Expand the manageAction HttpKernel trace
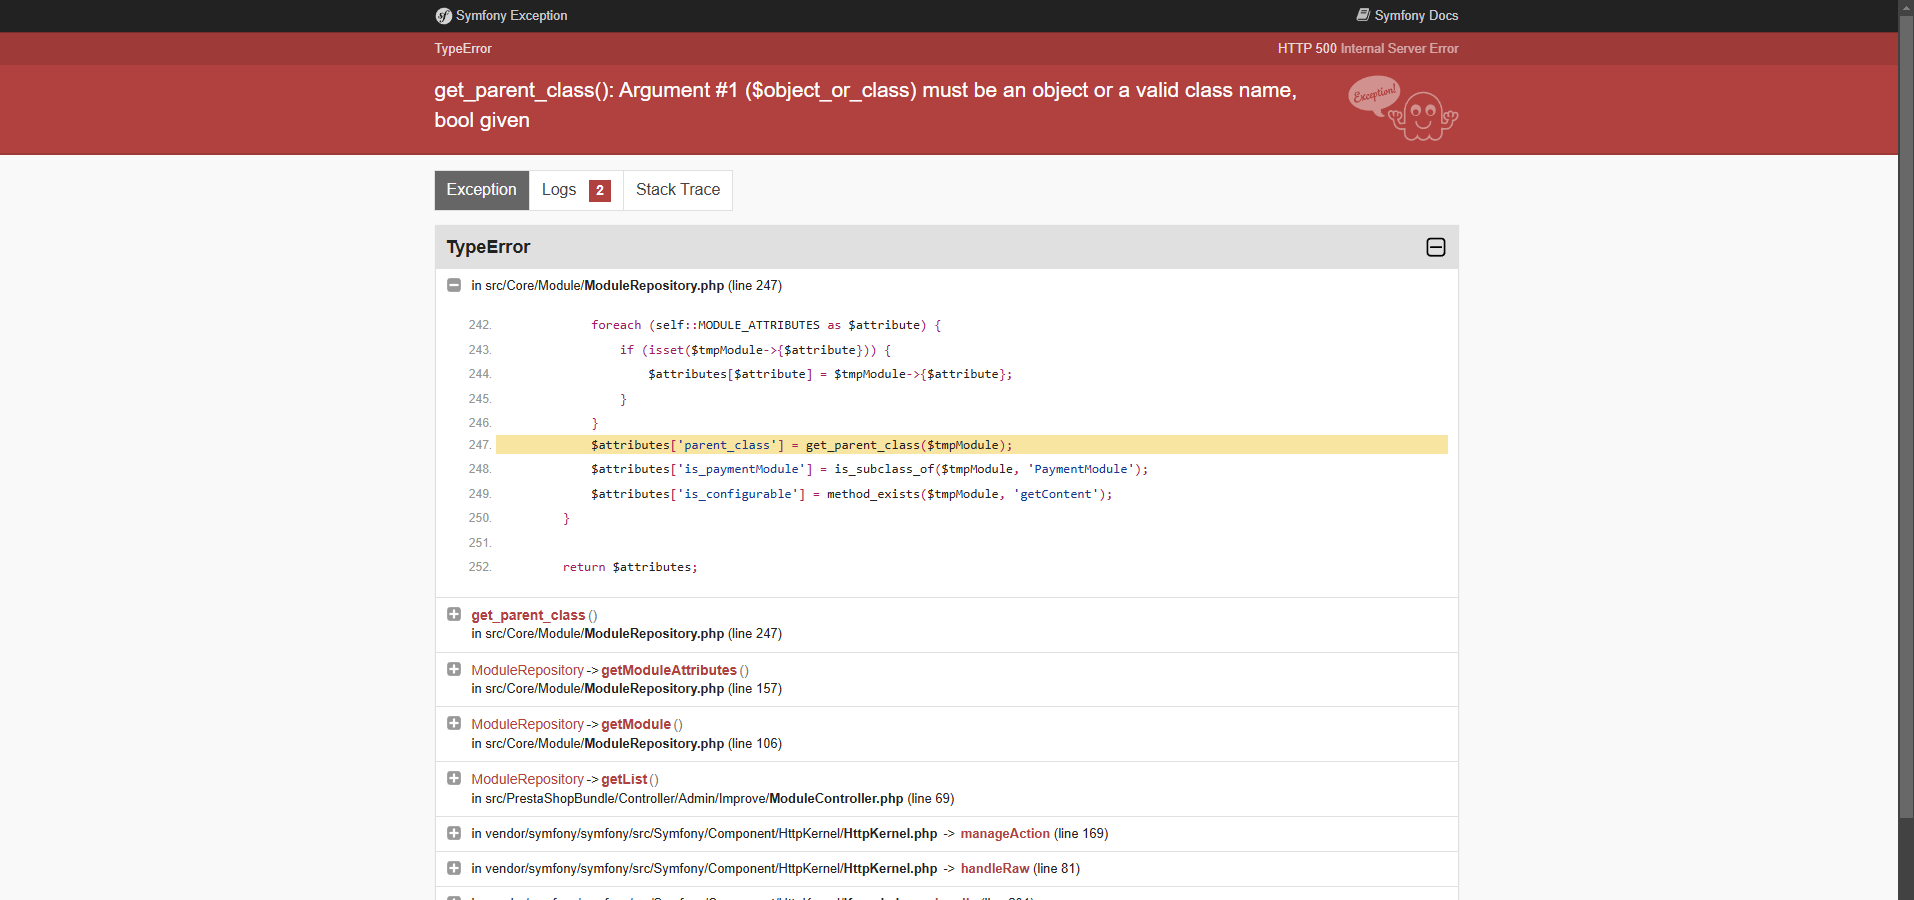Screen dimensions: 1914x900 (453, 833)
